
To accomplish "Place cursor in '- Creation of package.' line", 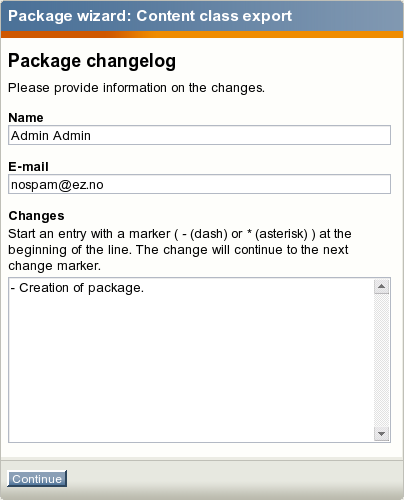I will pos(77,288).
